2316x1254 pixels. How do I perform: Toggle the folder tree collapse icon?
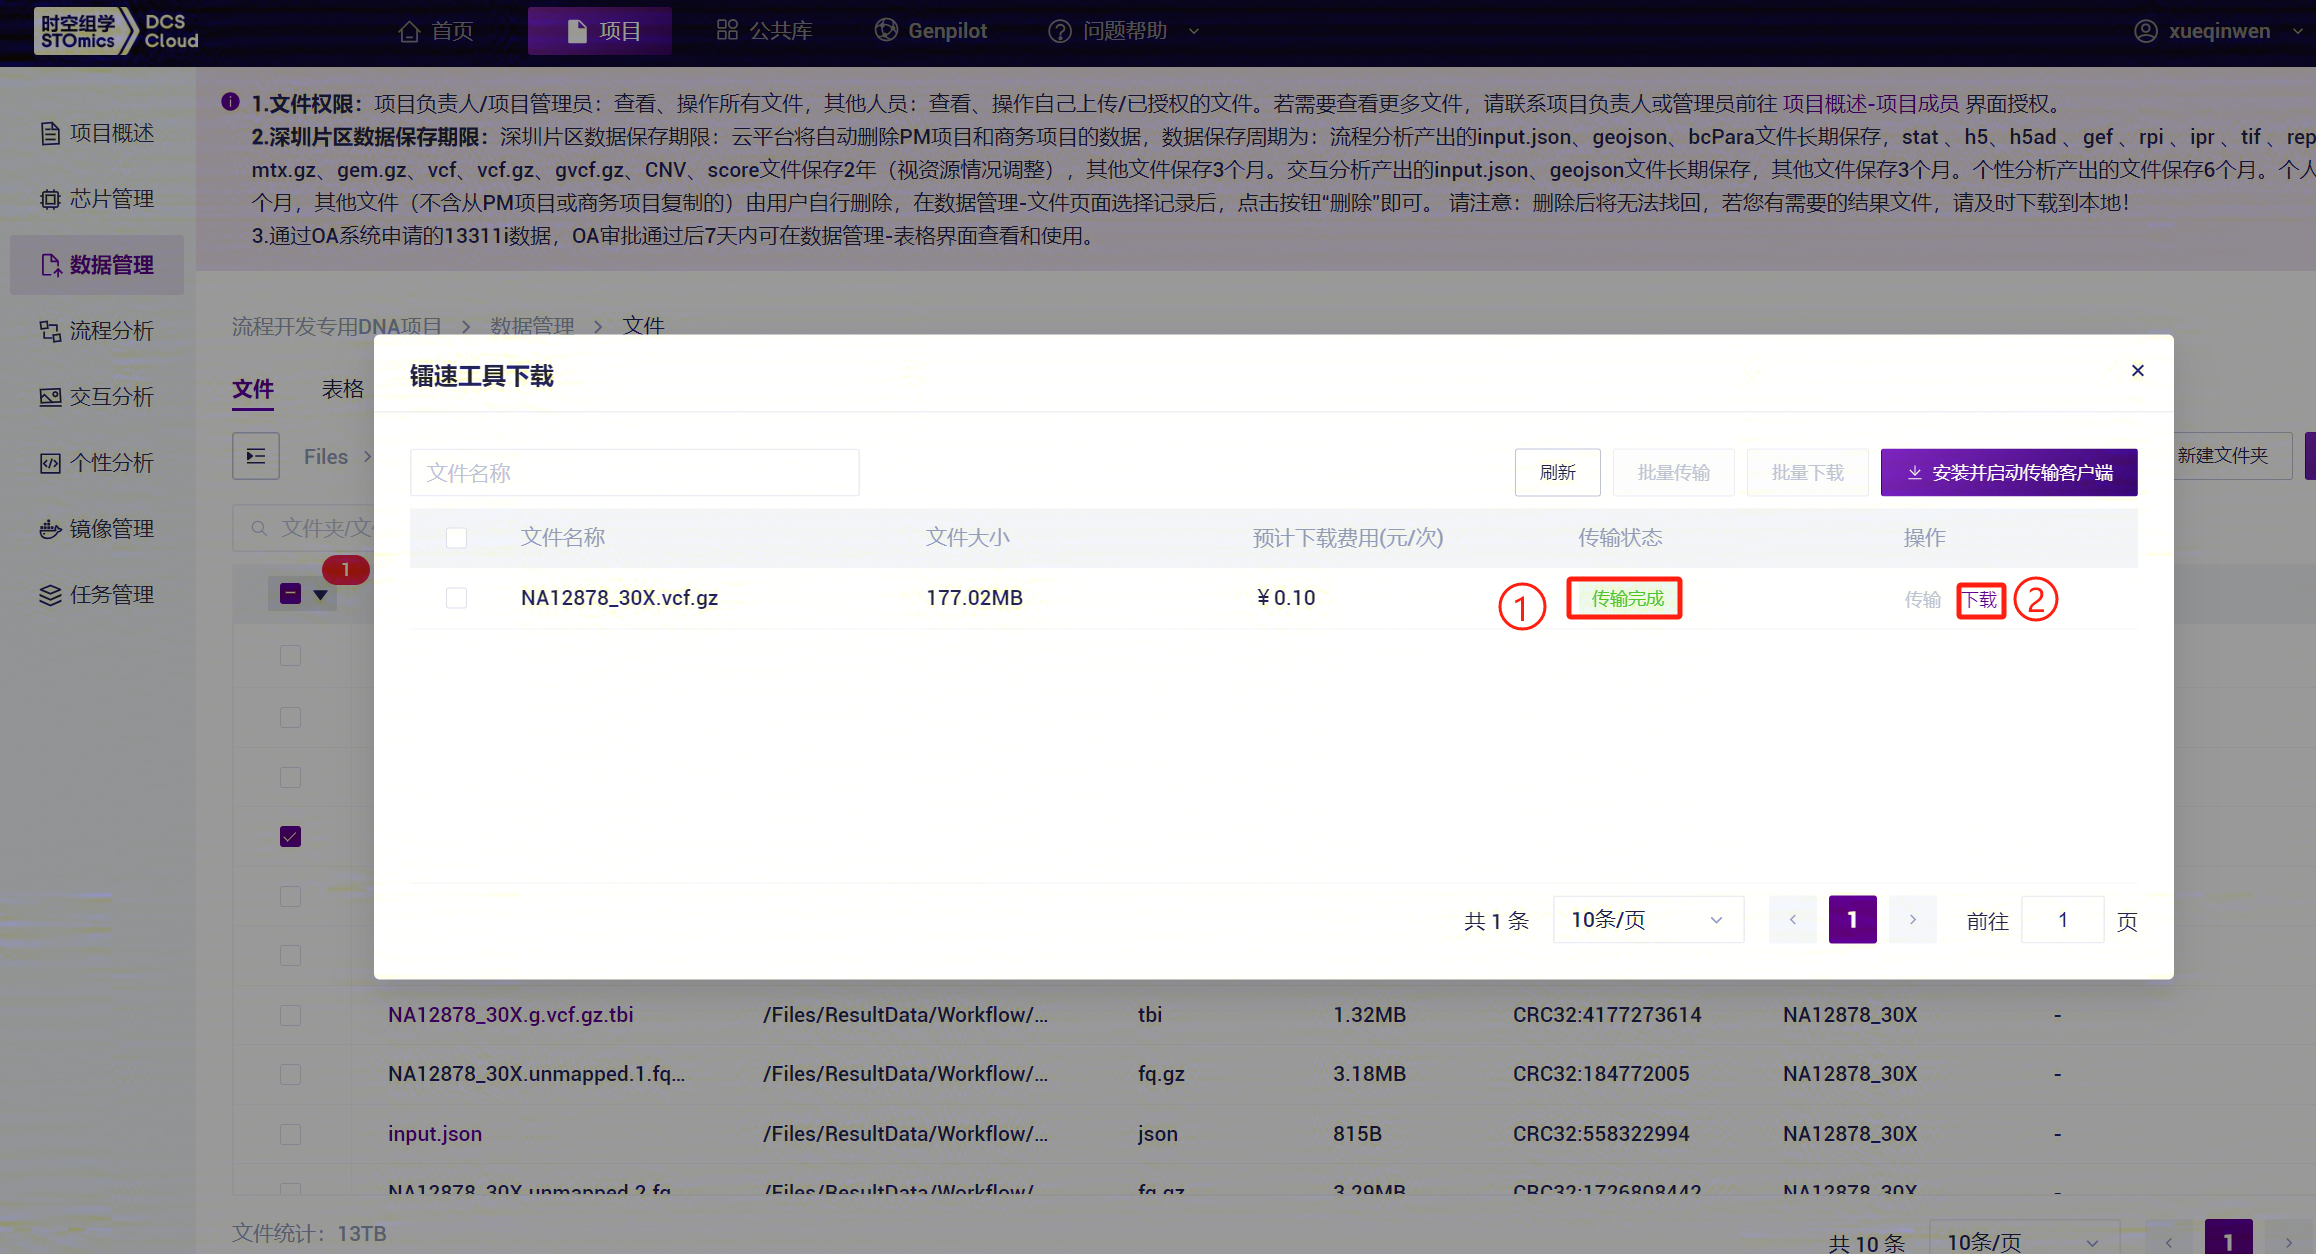pyautogui.click(x=256, y=456)
